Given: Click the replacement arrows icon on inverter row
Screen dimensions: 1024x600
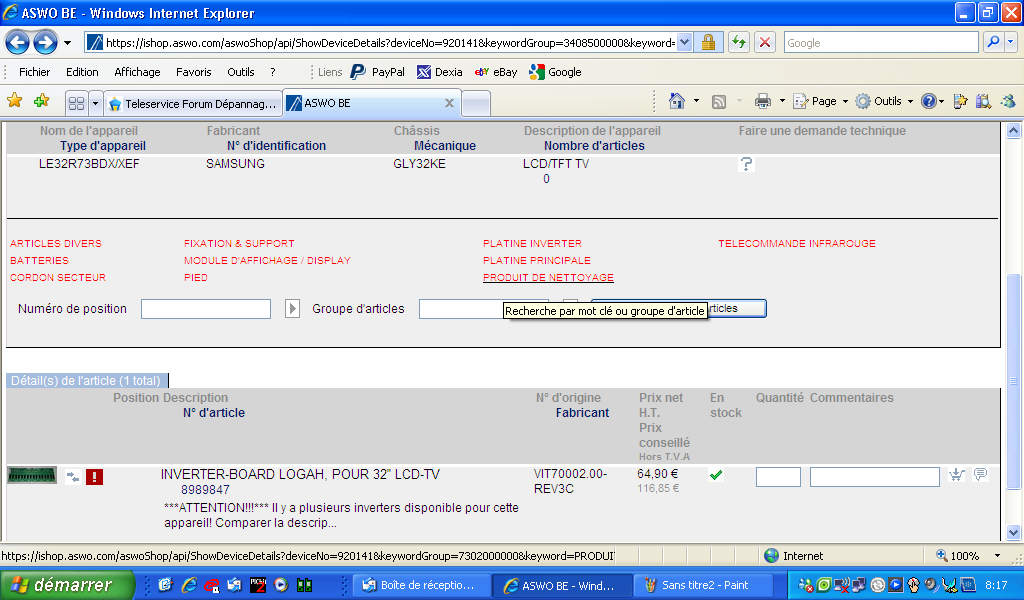Looking at the screenshot, I should click(x=73, y=477).
